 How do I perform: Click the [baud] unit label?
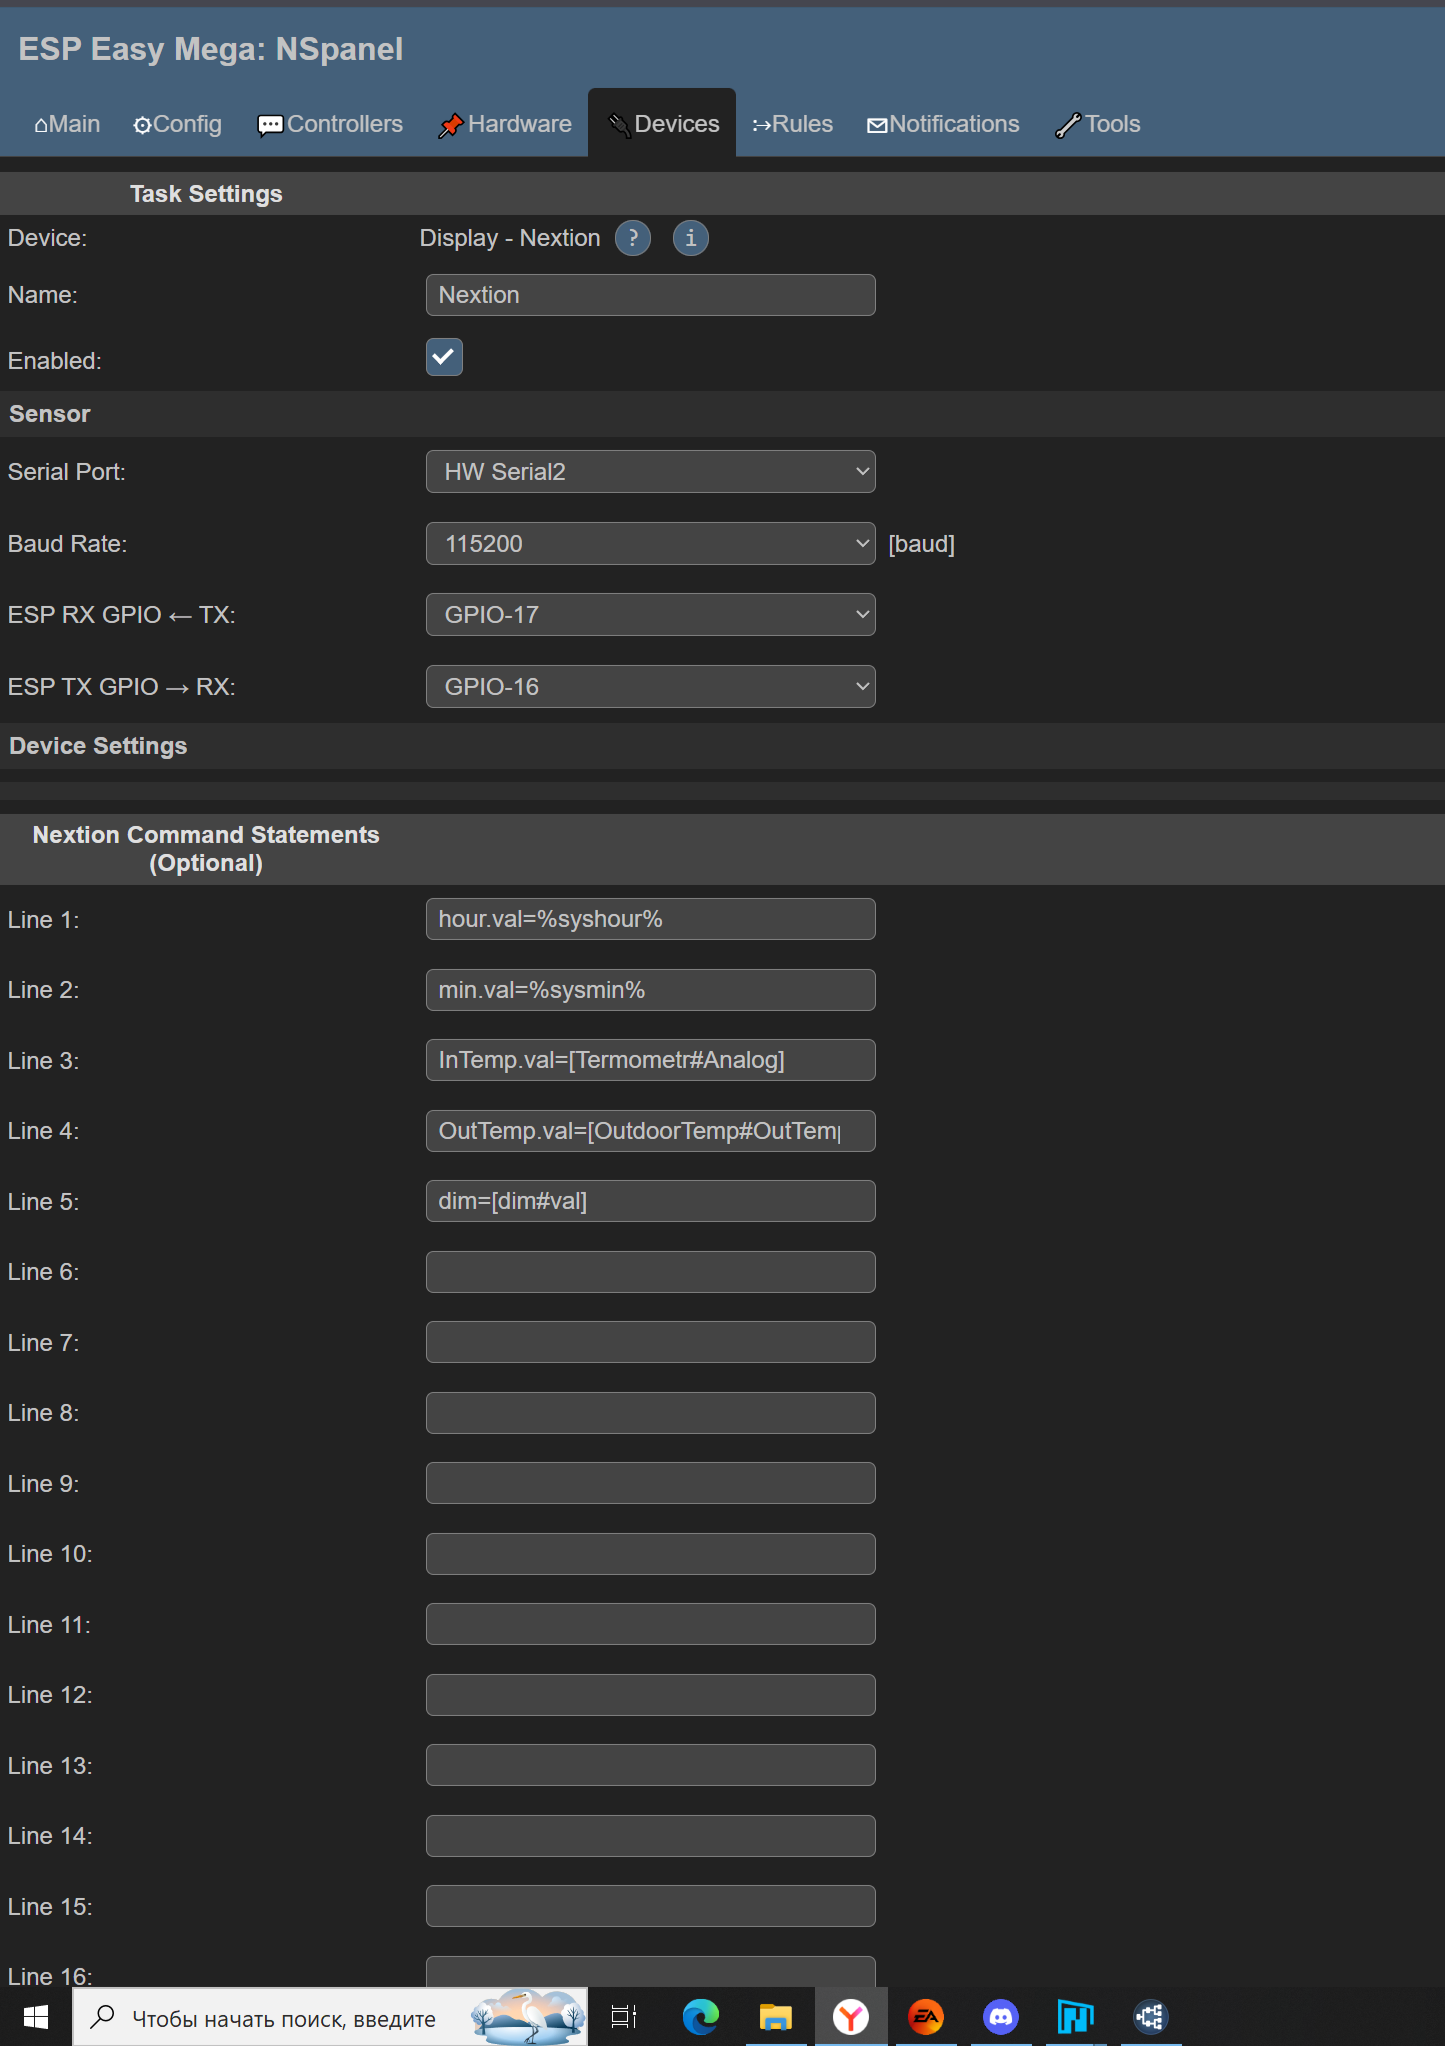point(921,544)
